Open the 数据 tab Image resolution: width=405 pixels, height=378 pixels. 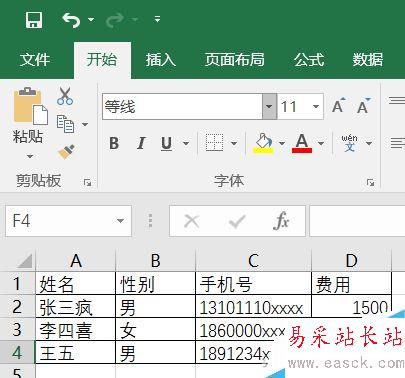coord(368,60)
